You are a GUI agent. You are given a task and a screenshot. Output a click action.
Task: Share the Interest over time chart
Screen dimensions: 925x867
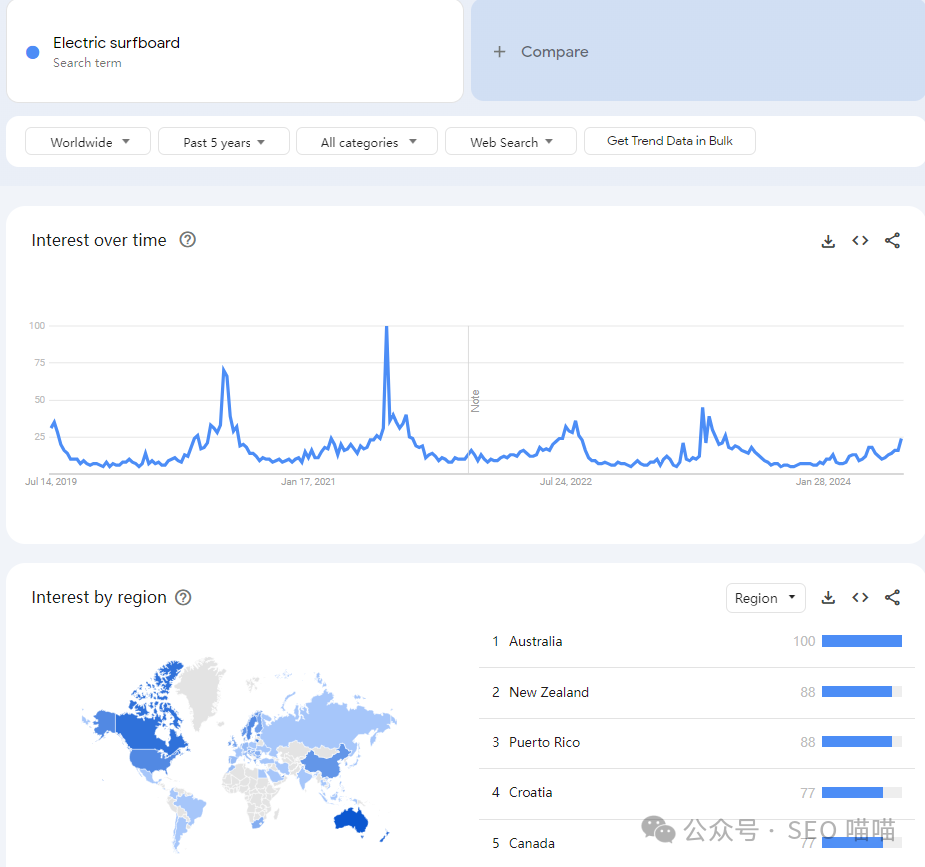(x=893, y=241)
